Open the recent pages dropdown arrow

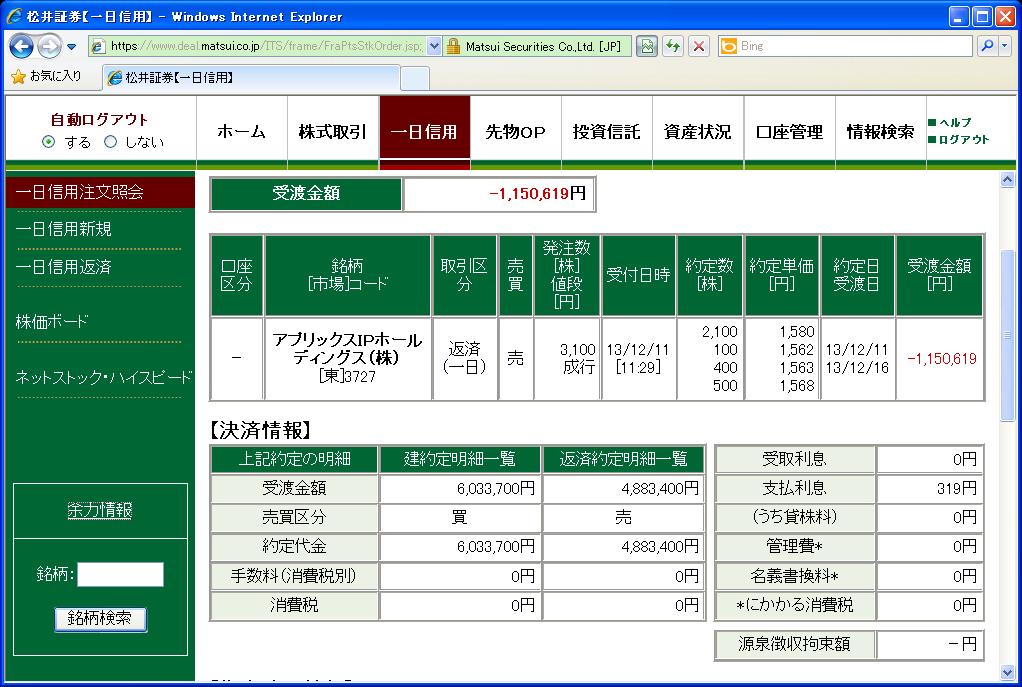pos(72,47)
